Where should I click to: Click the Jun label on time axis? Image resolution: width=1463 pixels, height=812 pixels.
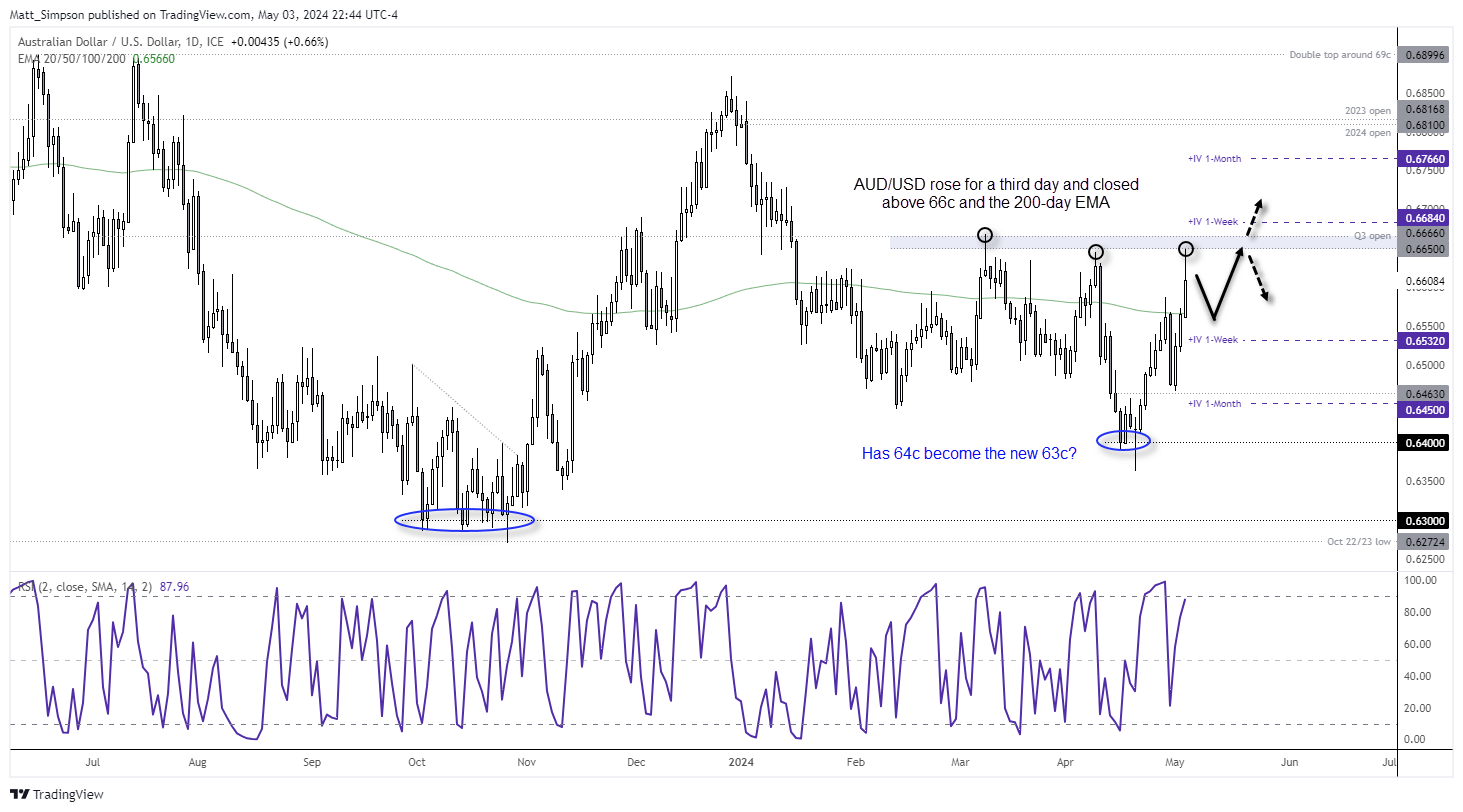(x=1290, y=762)
